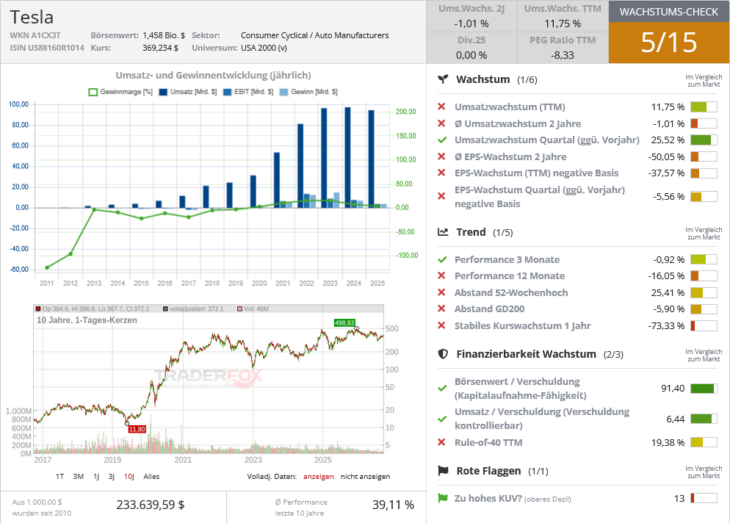Click the 1,458 Bio. $ Börsenwert value
Viewport: 730px width, 523px height.
[x=164, y=35]
